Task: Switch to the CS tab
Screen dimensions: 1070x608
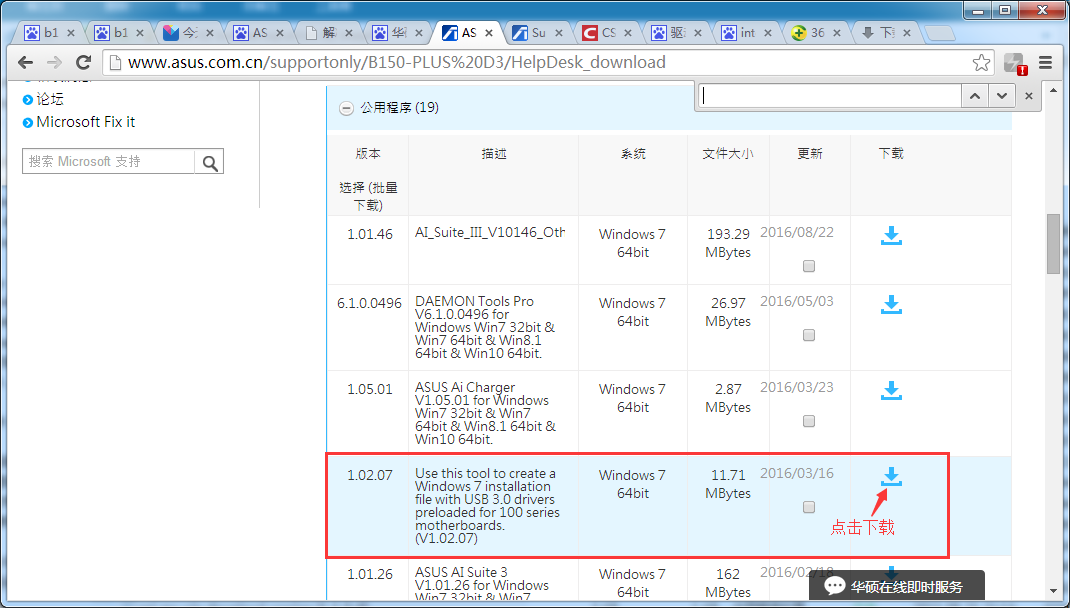Action: (607, 32)
